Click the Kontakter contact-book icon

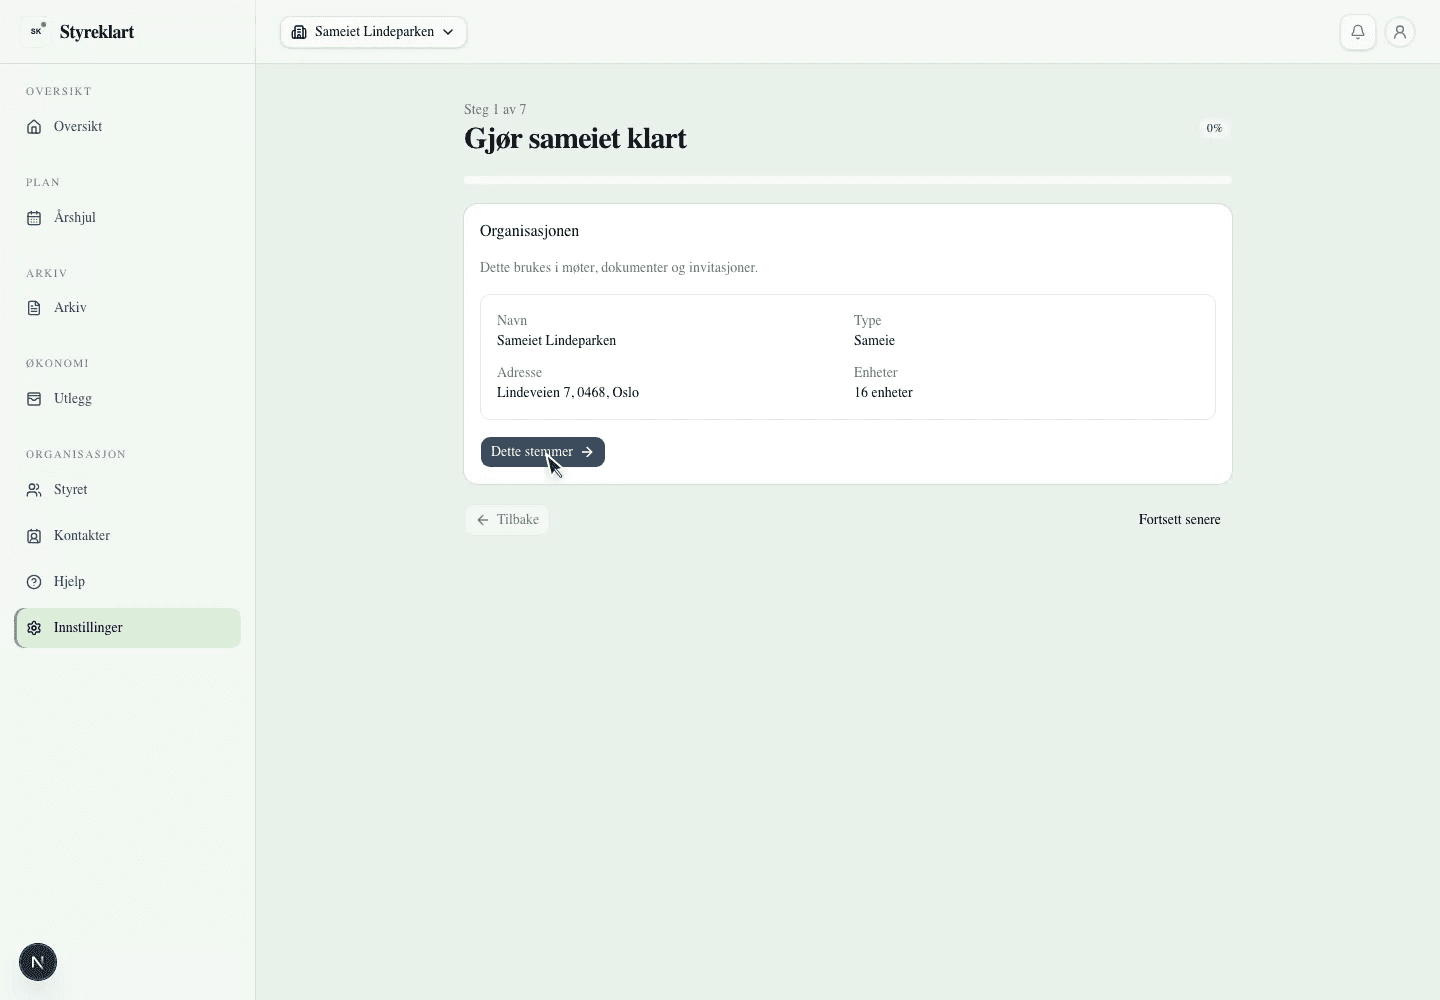34,536
